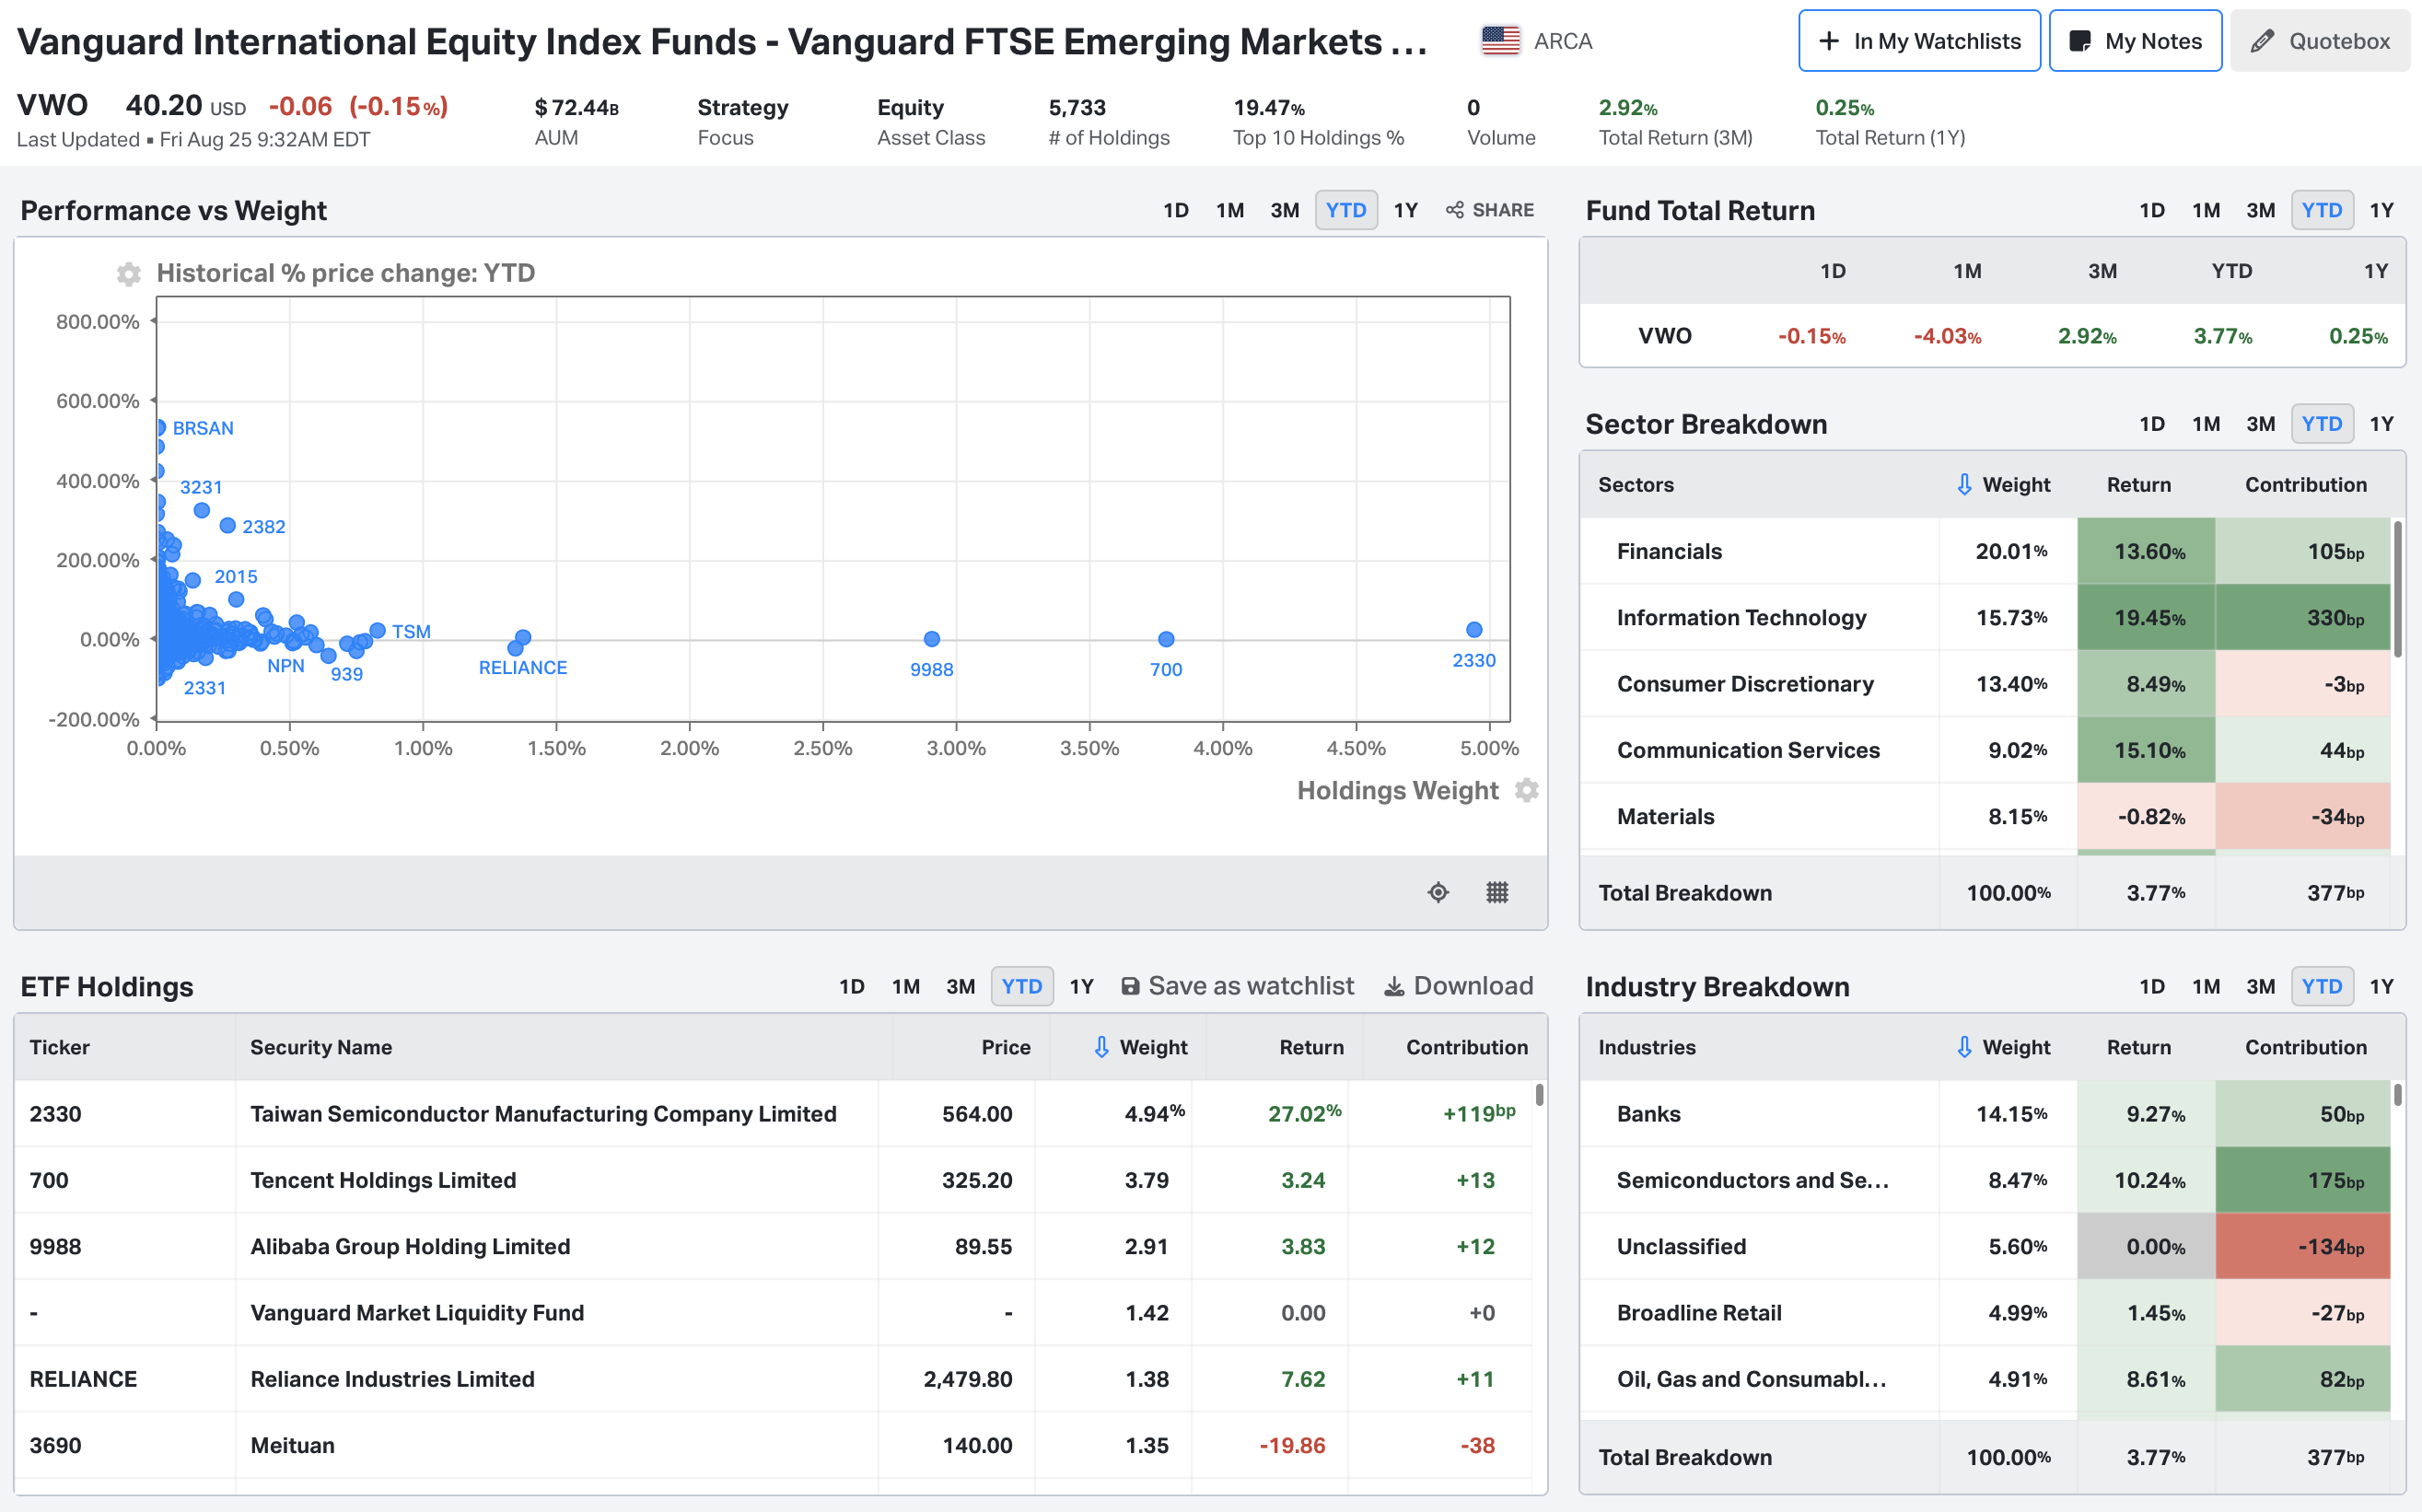
Task: Click the Broadline Retail industry row
Action: pyautogui.click(x=1985, y=1313)
